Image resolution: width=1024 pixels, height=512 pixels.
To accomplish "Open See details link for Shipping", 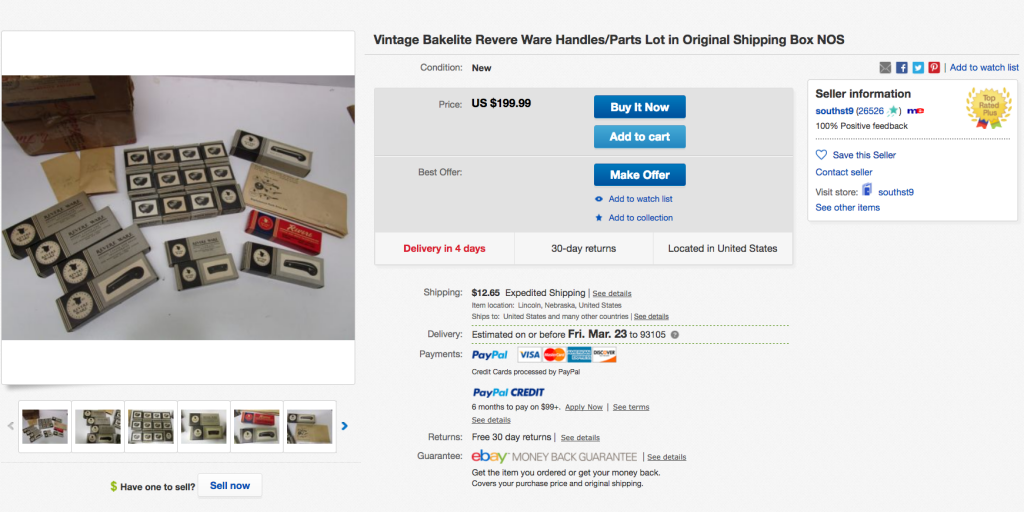I will [x=612, y=293].
